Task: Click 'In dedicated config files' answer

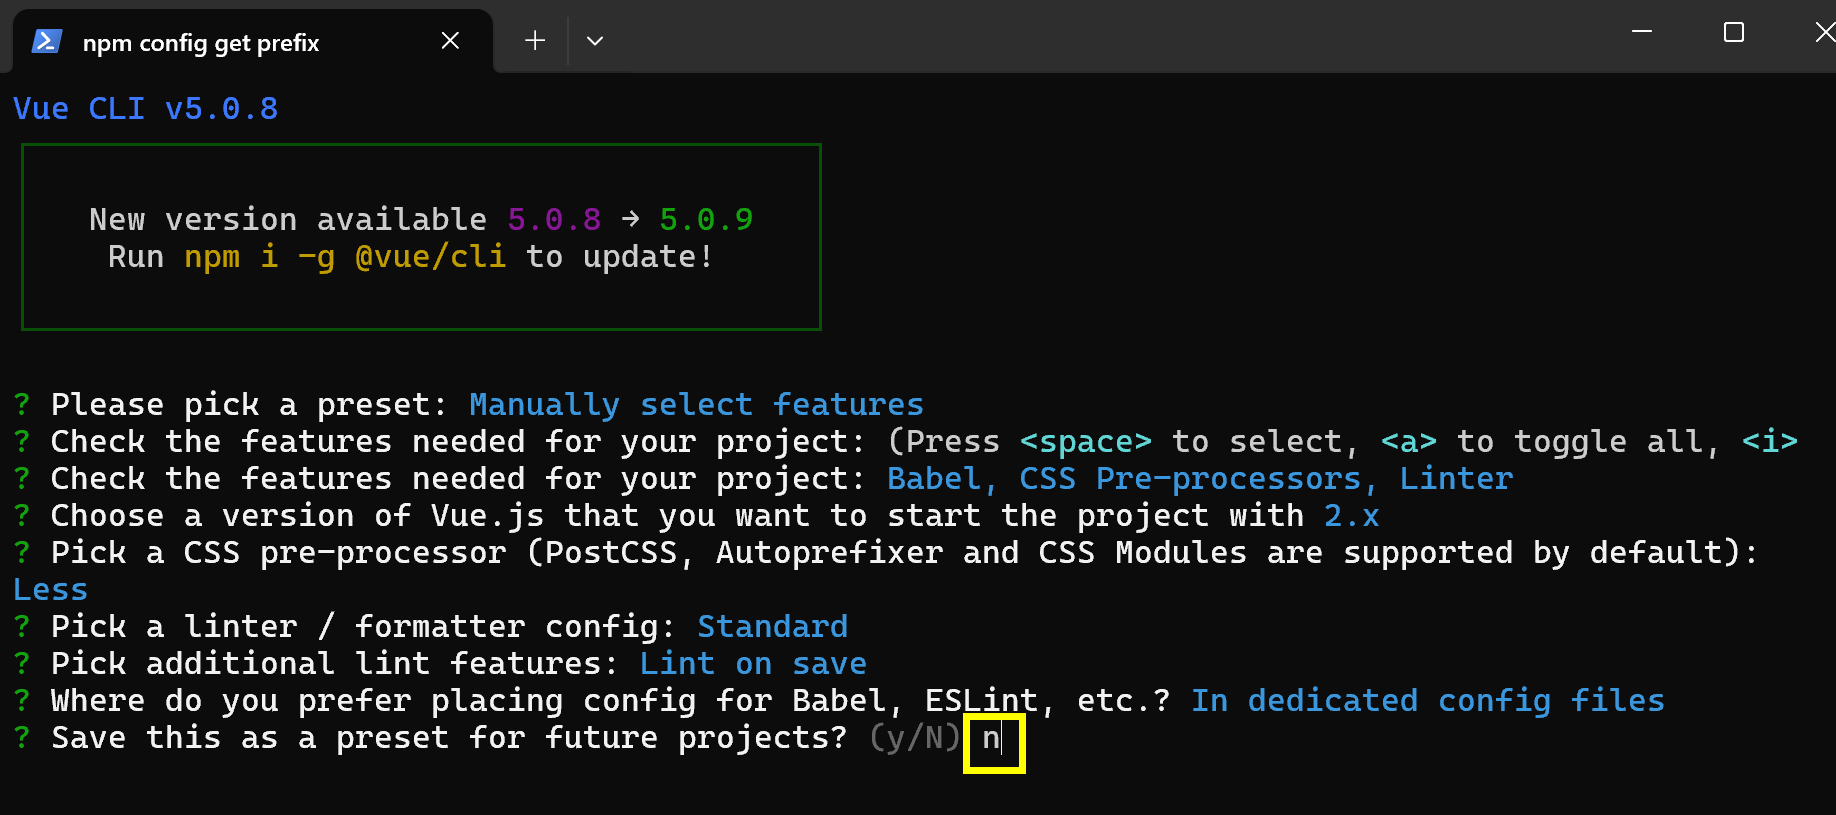Action: click(1428, 701)
